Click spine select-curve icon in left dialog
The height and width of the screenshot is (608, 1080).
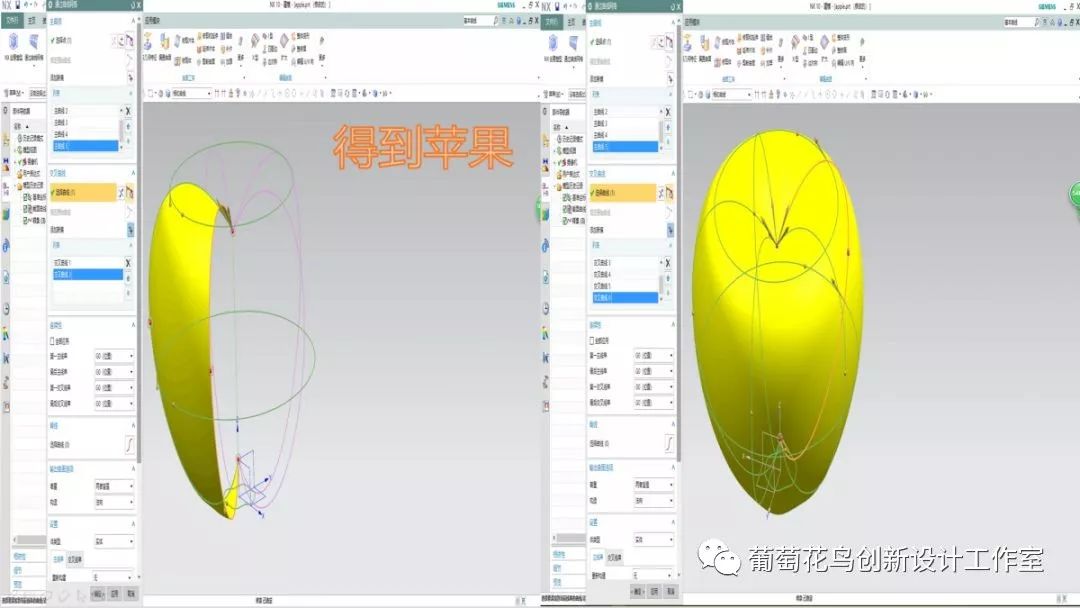[x=129, y=445]
